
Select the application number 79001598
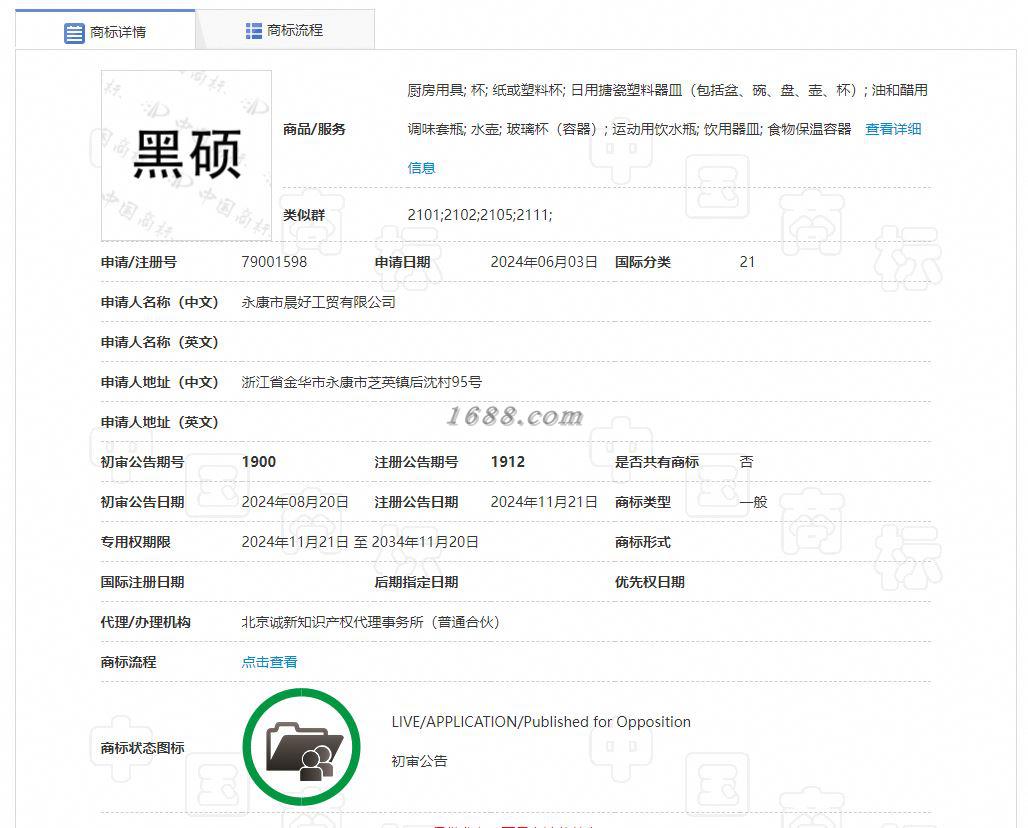(x=274, y=262)
